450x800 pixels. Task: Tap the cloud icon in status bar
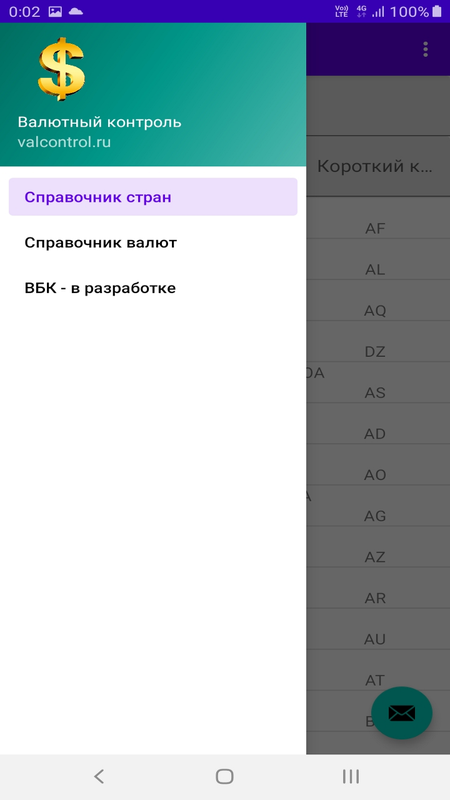[76, 11]
